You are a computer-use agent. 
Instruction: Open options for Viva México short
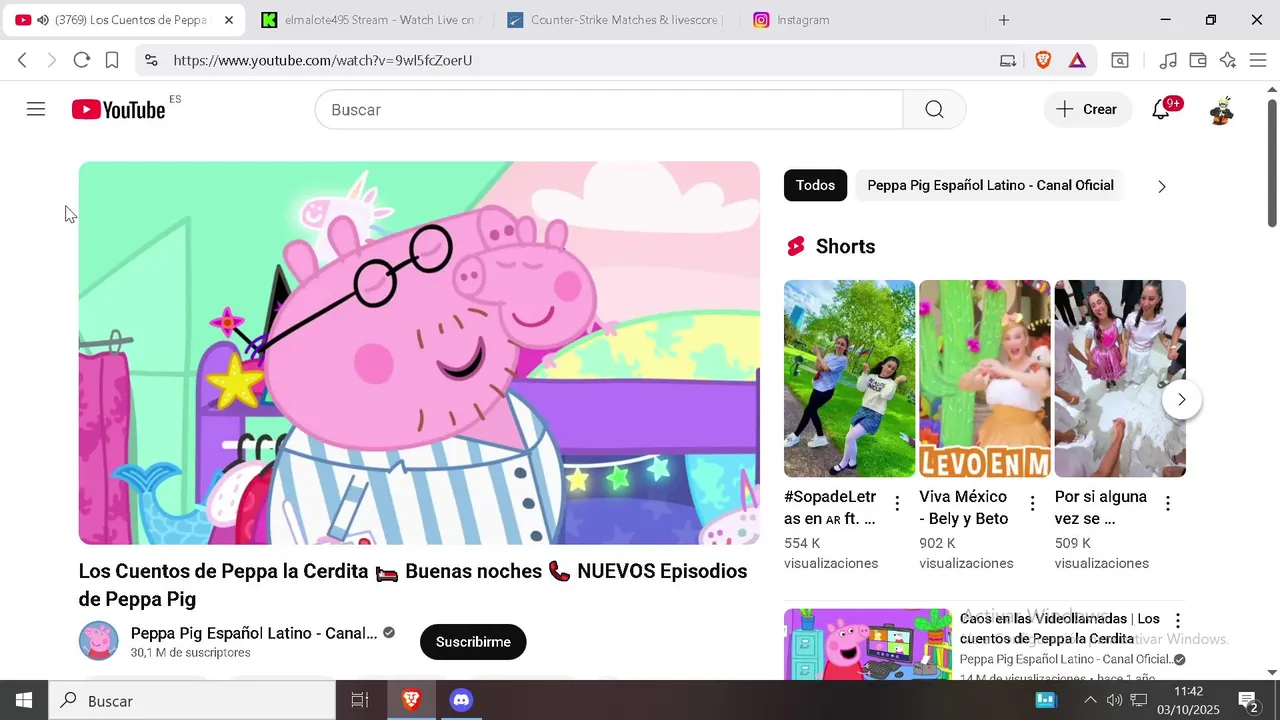click(x=1032, y=503)
